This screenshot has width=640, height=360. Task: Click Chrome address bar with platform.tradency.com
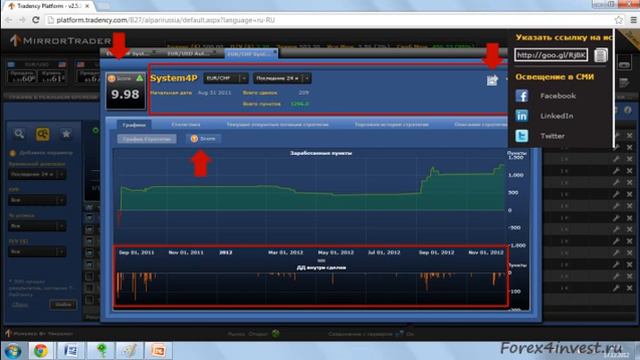click(327, 20)
